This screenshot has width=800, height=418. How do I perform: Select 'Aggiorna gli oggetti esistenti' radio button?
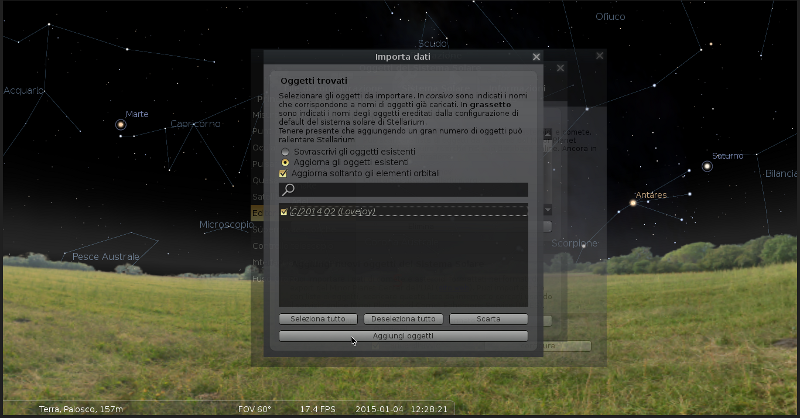tap(285, 162)
